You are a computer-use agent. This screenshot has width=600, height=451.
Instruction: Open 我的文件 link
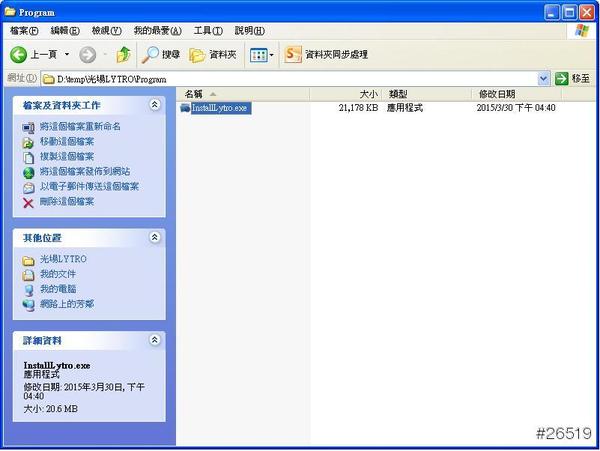point(58,274)
